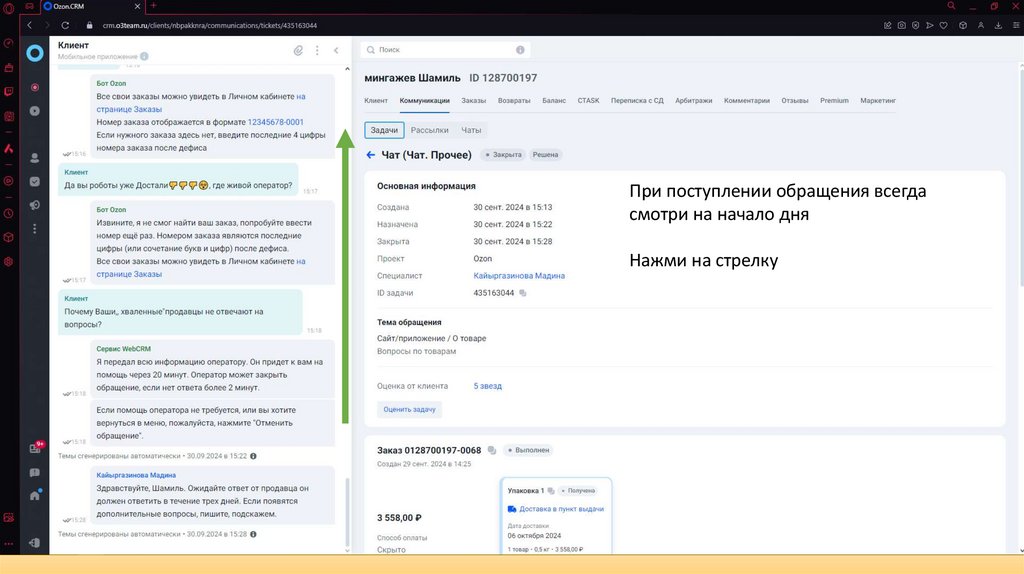
Task: Open the browser downloads icon
Action: coord(998,25)
